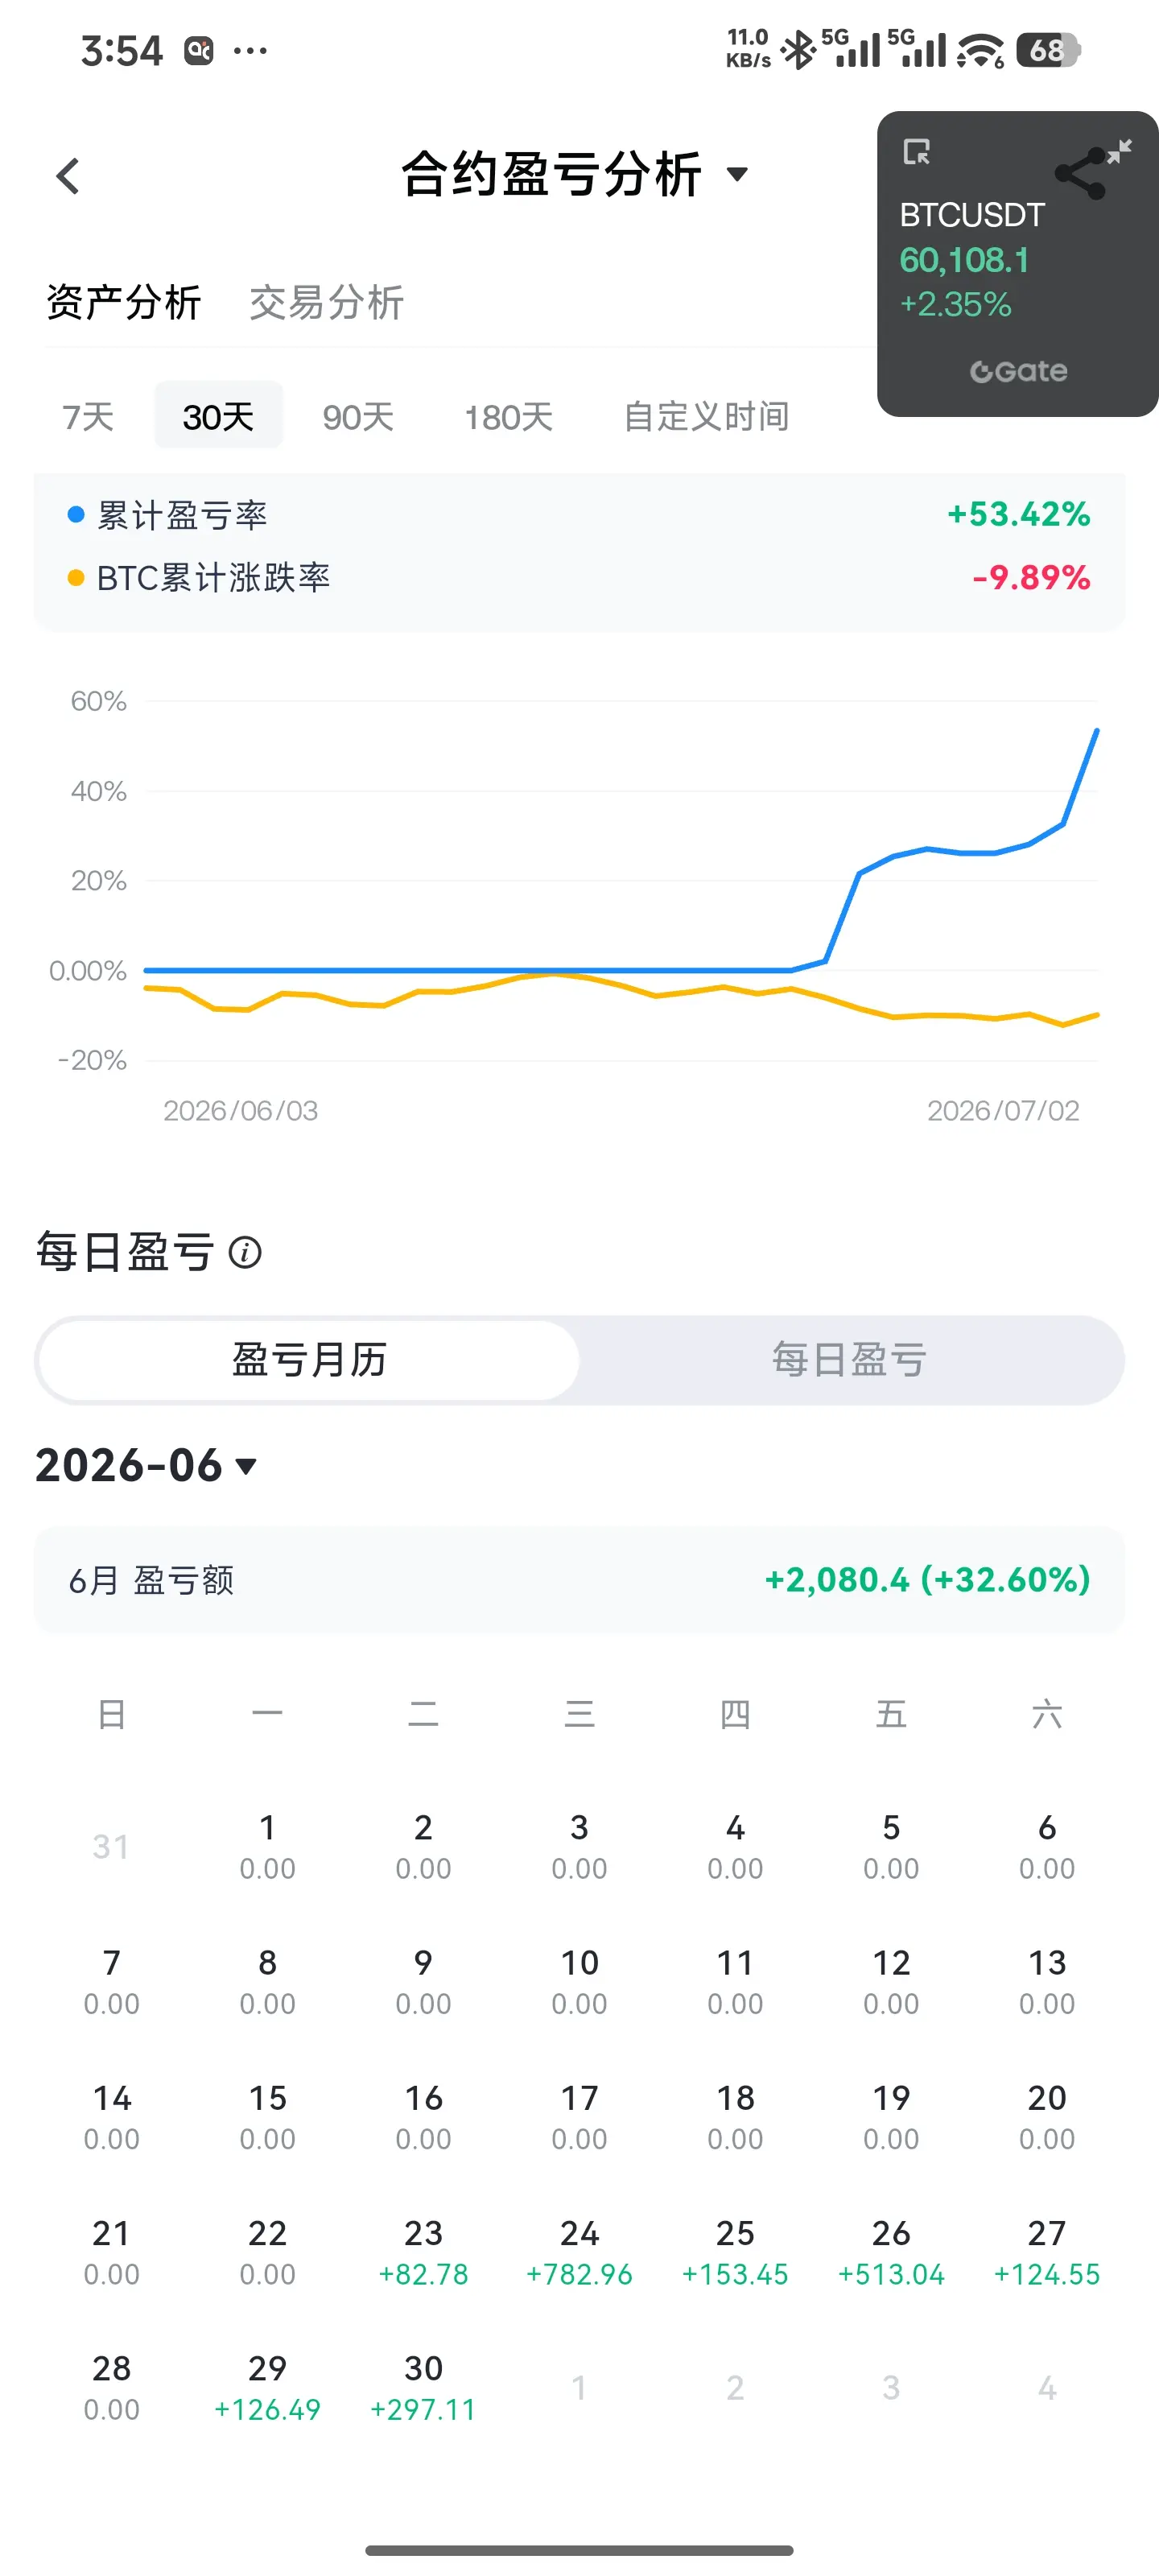
Task: Tap the back arrow icon
Action: pos(67,176)
